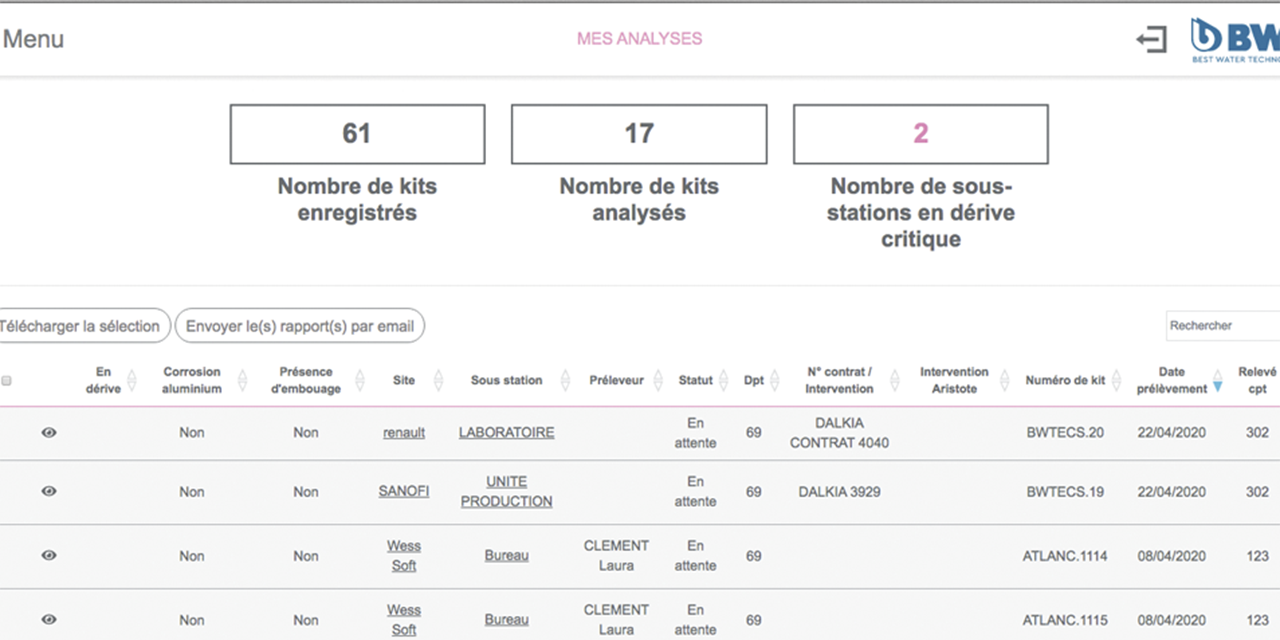The image size is (1280, 640).
Task: Sort by Date prélèvement column arrow
Action: [1217, 381]
